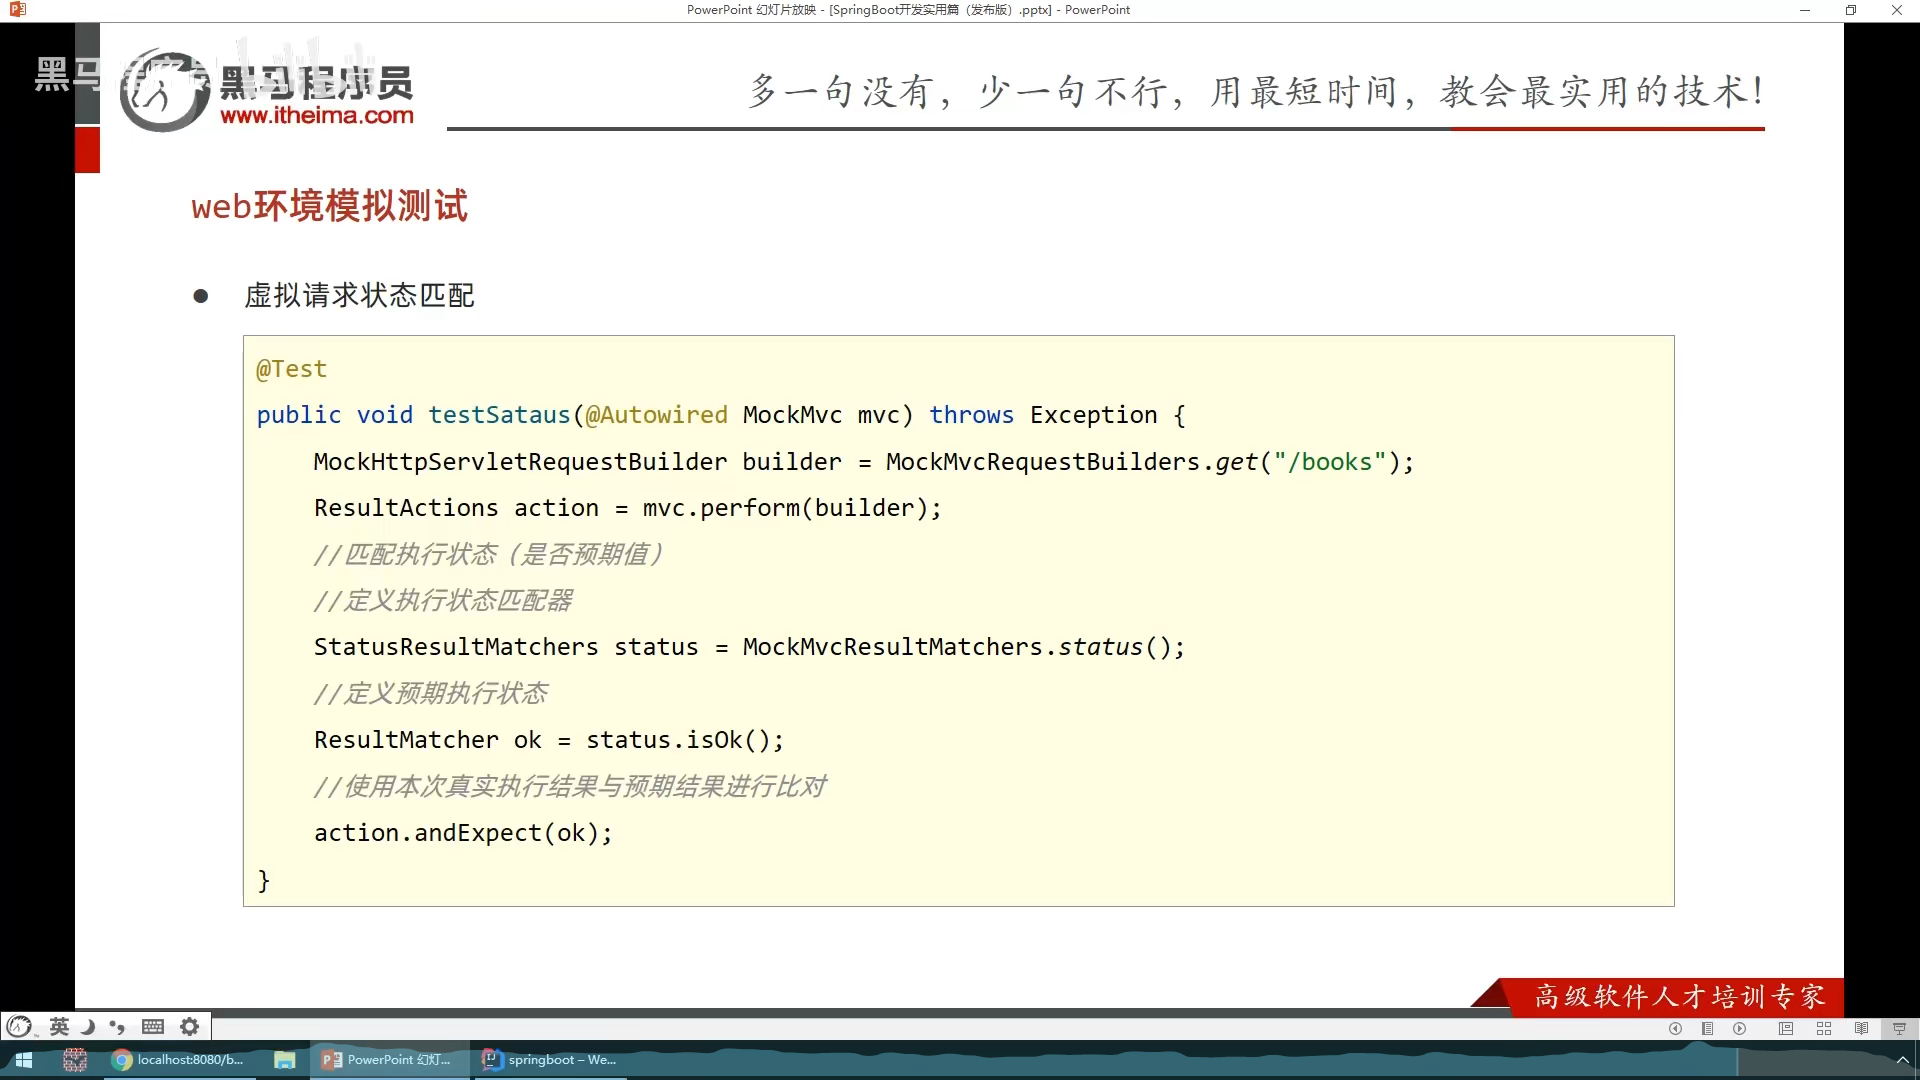The image size is (1920, 1080).
Task: Toggle the IME half-moon width mode
Action: coord(88,1027)
